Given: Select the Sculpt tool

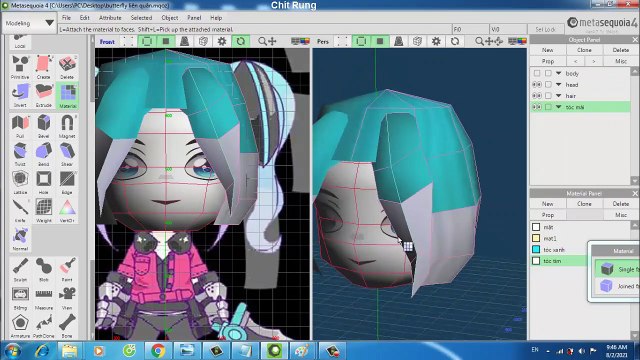Looking at the screenshot, I should tap(20, 269).
